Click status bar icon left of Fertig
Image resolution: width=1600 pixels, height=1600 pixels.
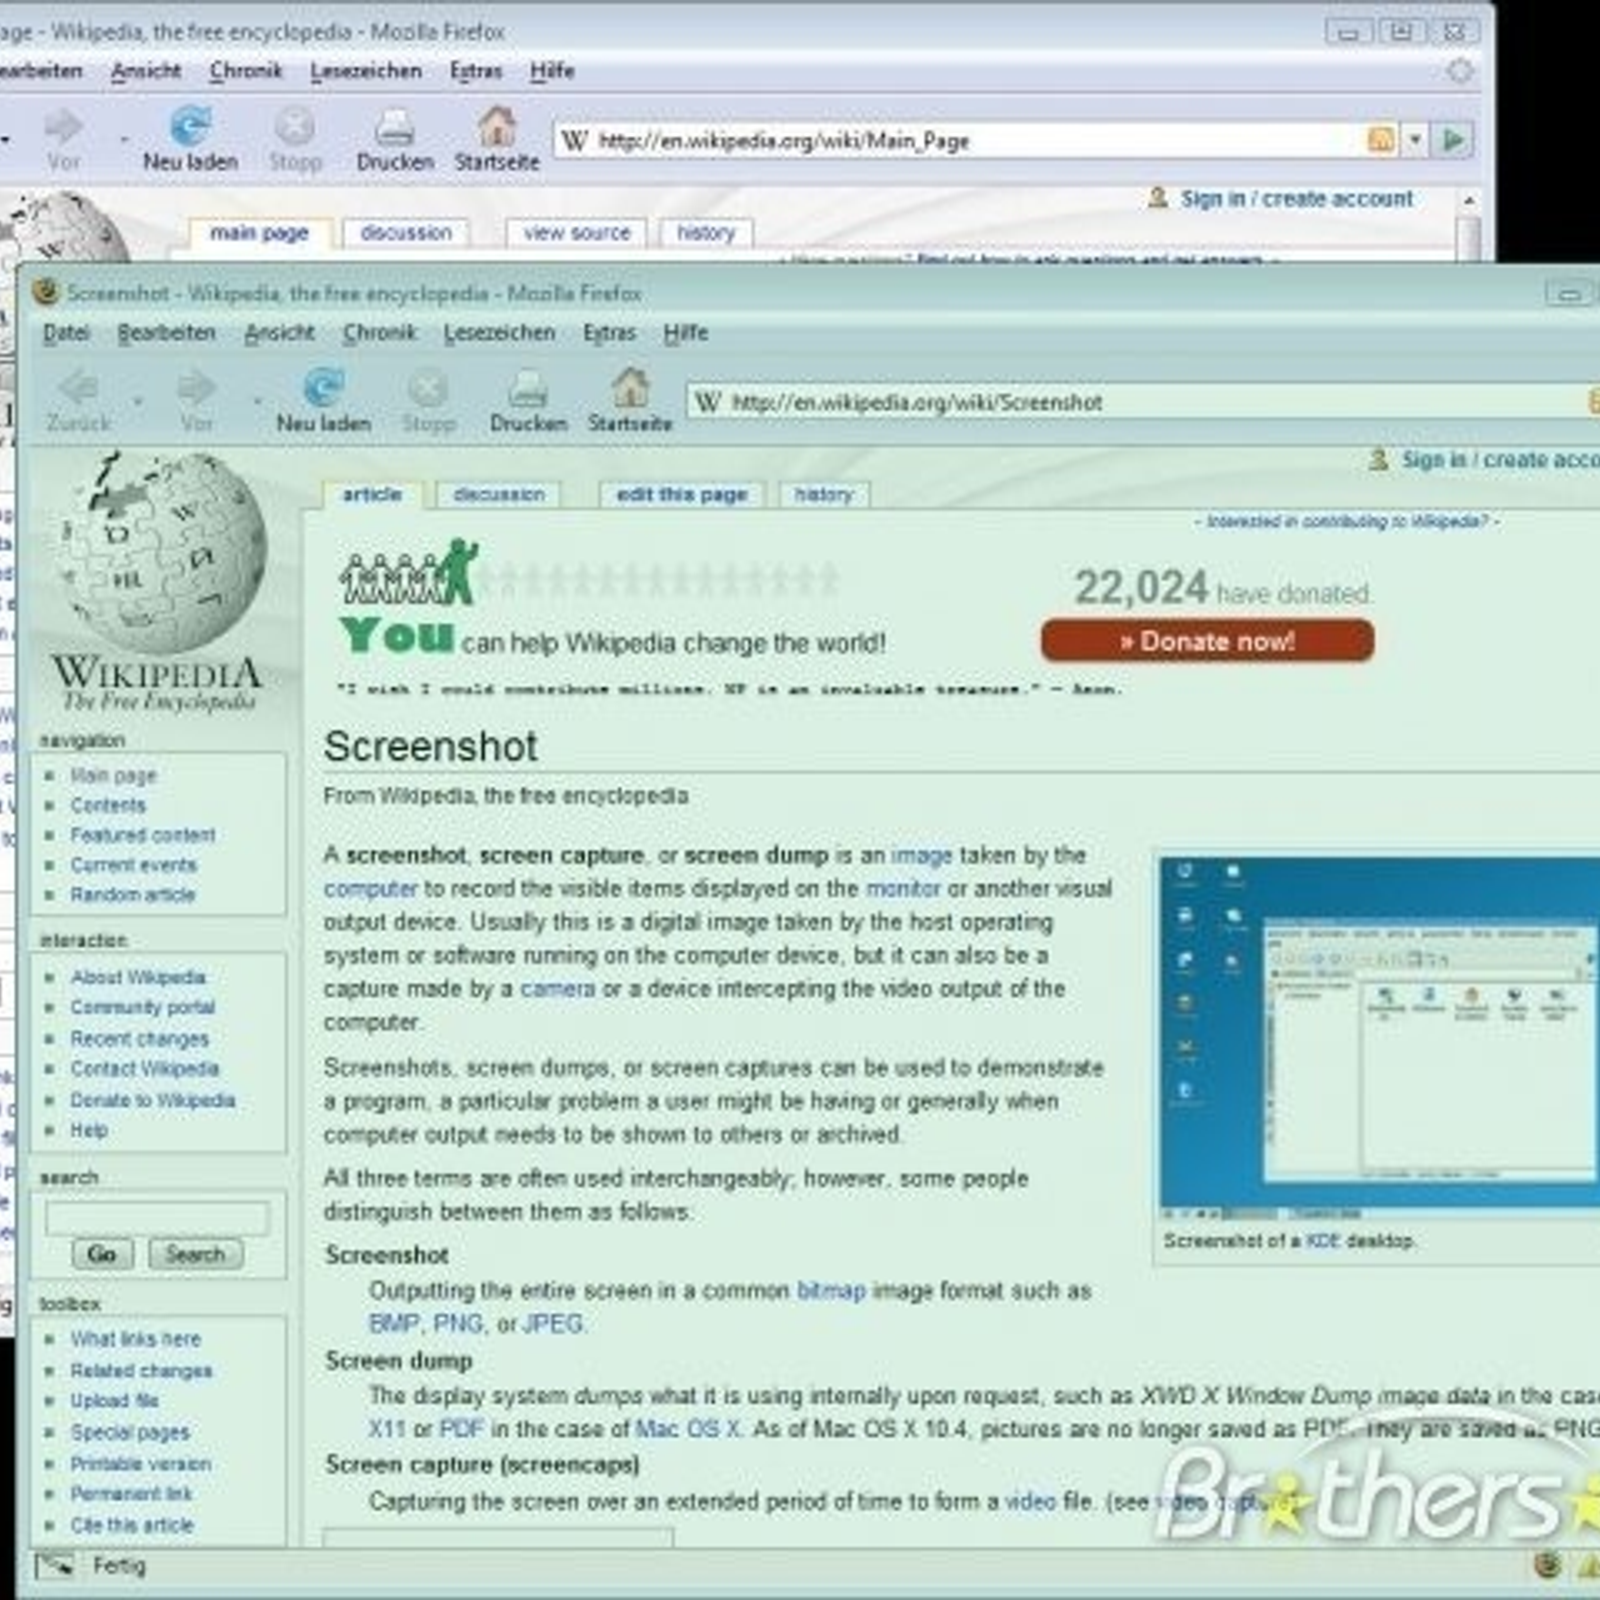tap(55, 1565)
